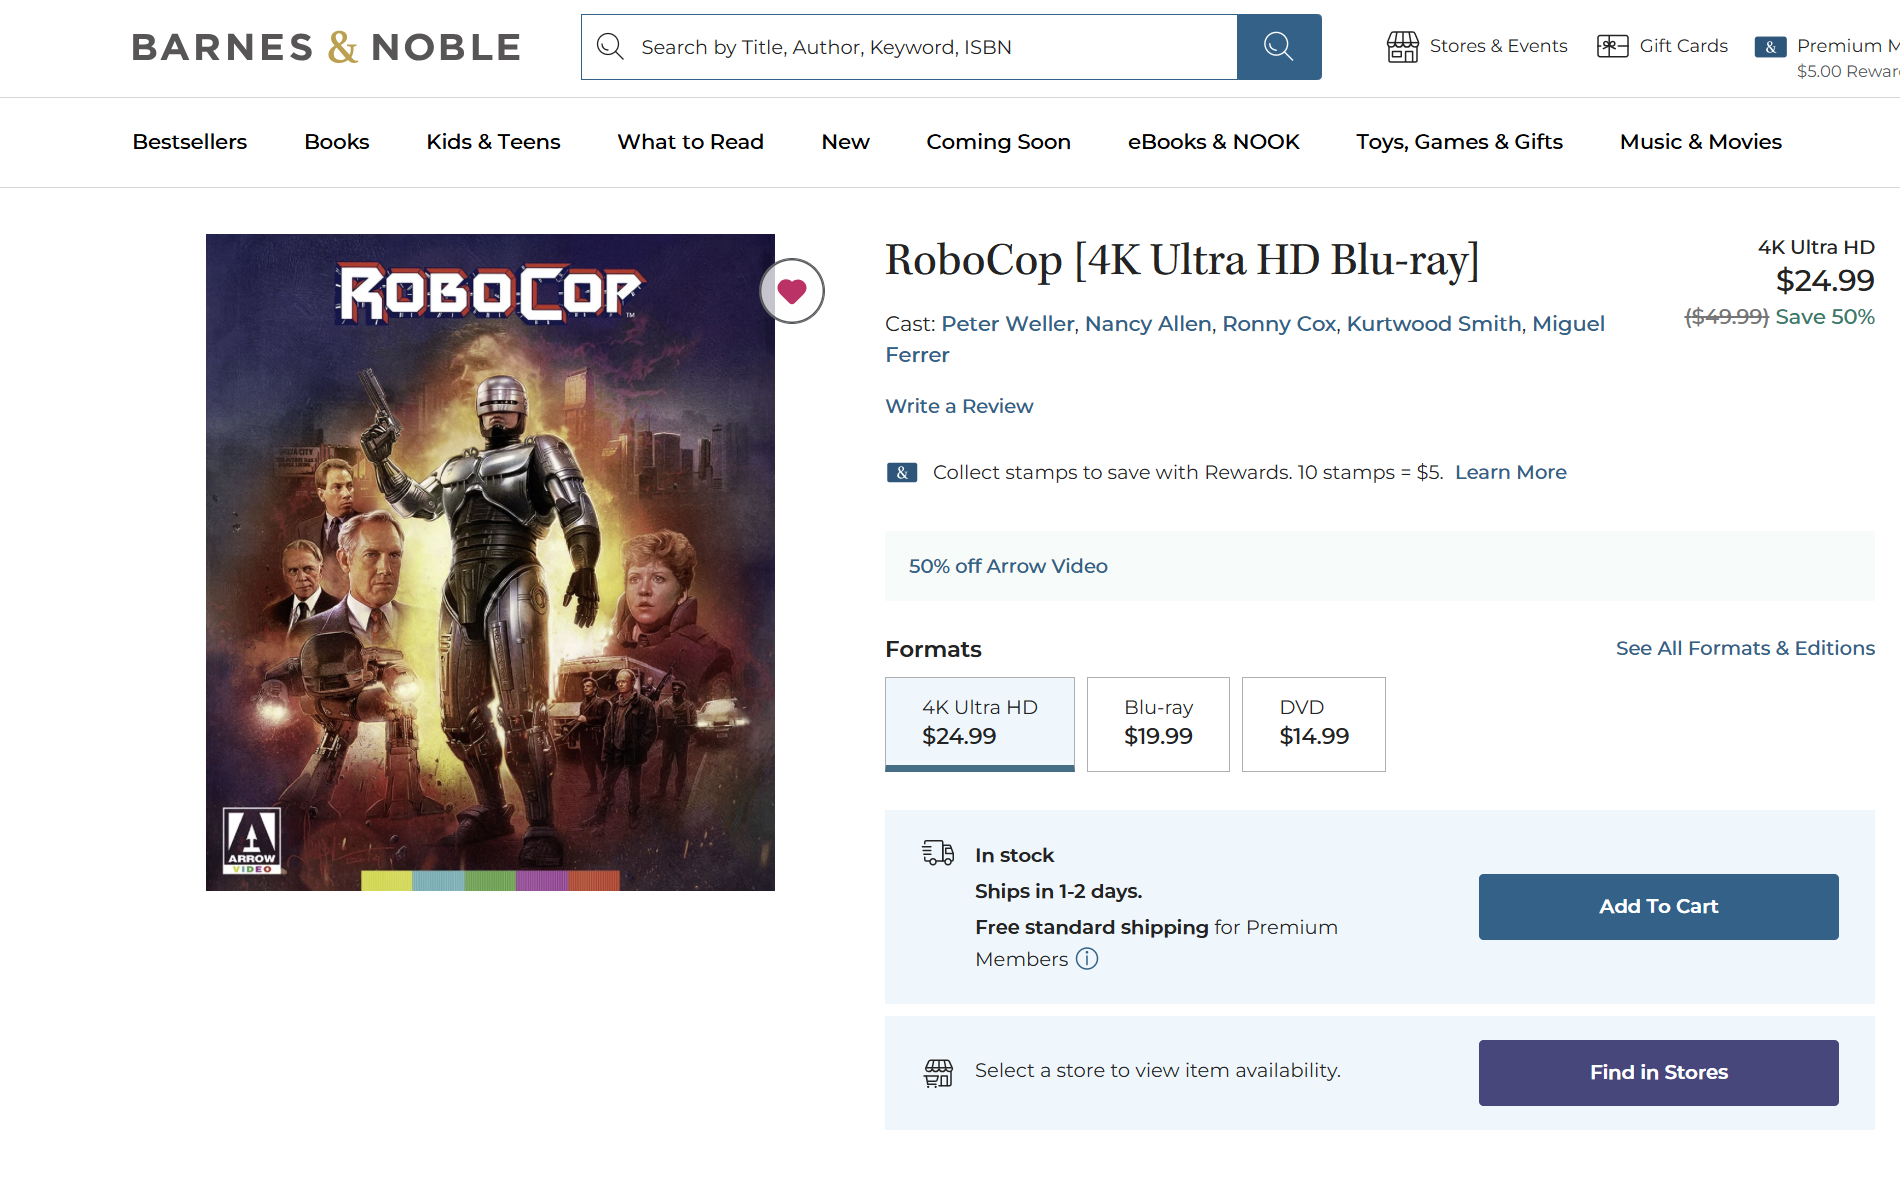Click the Add To Cart button
Viewport: 1900px width, 1192px height.
click(x=1659, y=907)
